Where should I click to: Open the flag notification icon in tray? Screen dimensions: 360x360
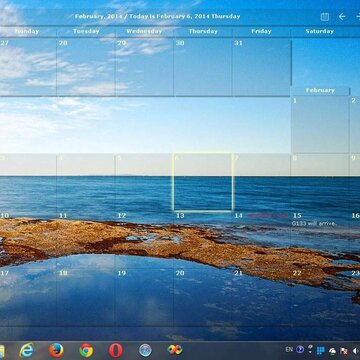tap(344, 351)
